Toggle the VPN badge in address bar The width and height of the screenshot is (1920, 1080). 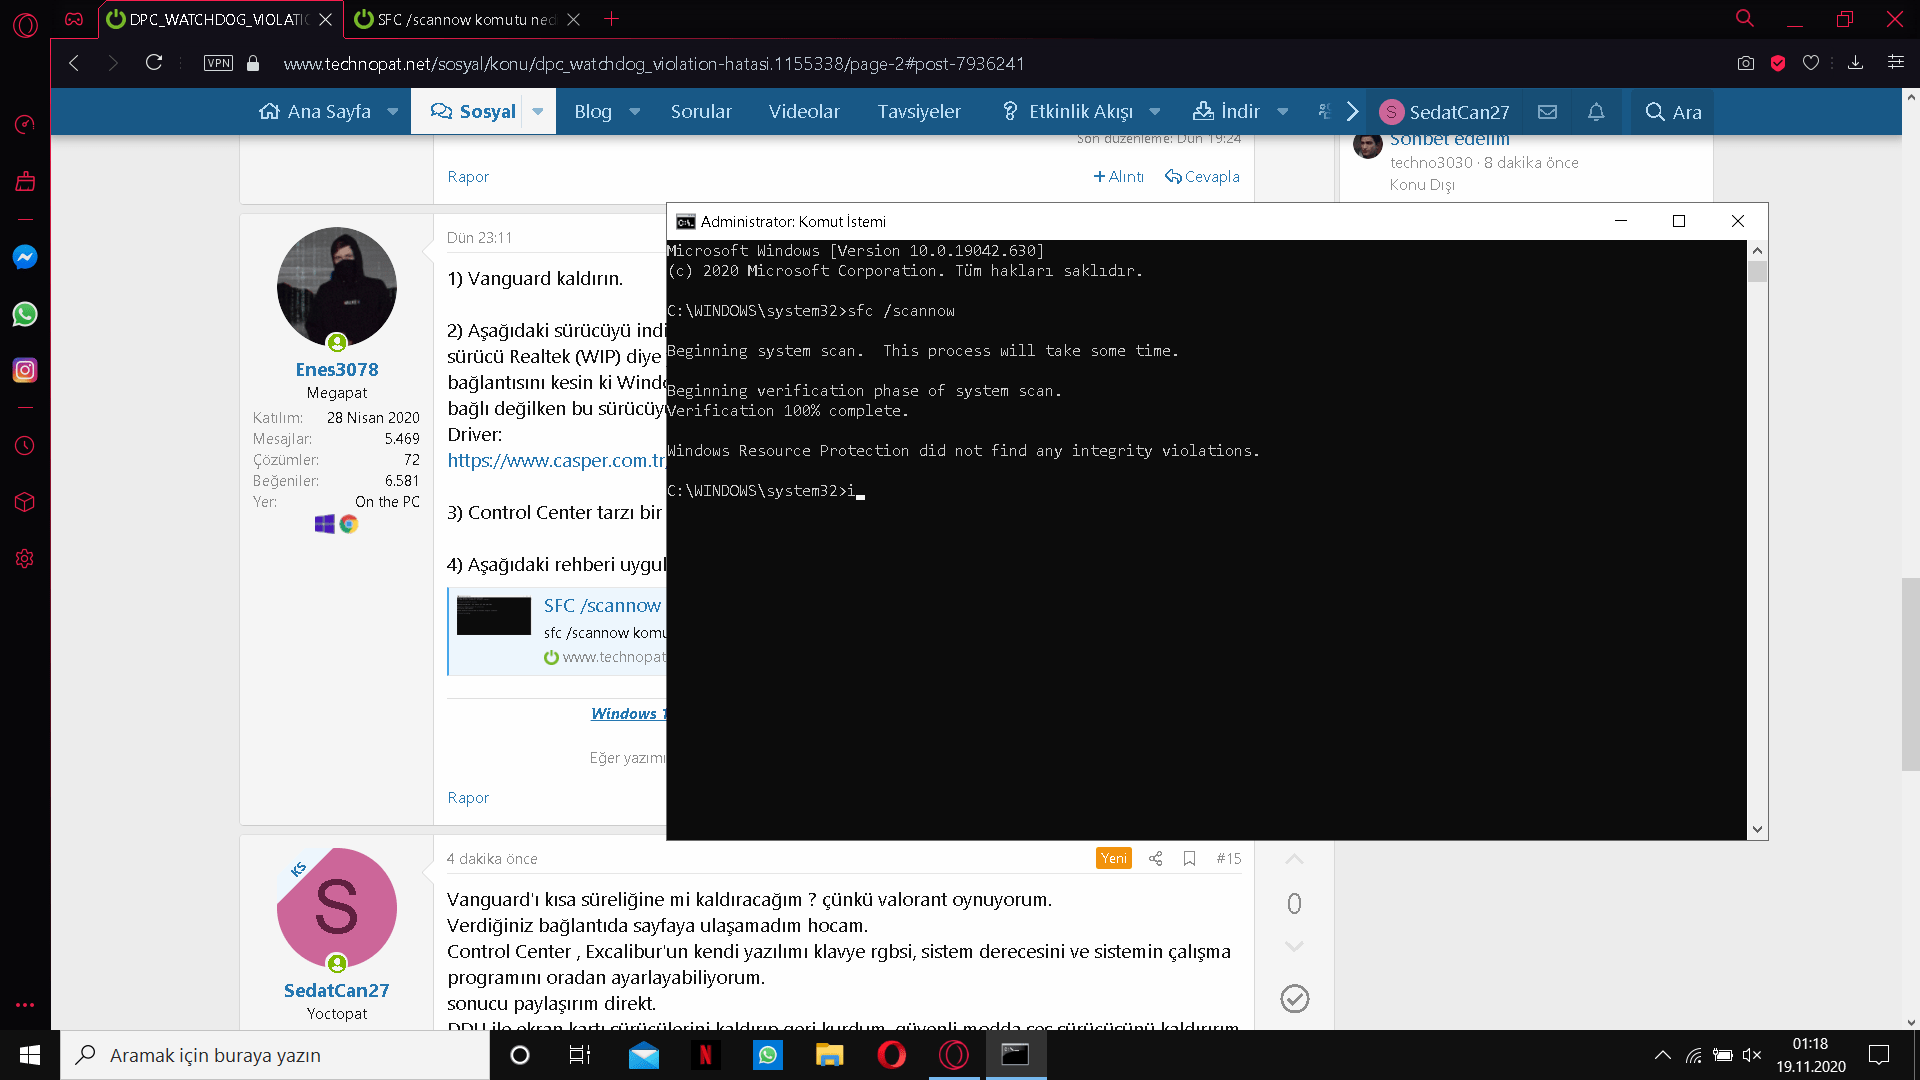coord(218,63)
